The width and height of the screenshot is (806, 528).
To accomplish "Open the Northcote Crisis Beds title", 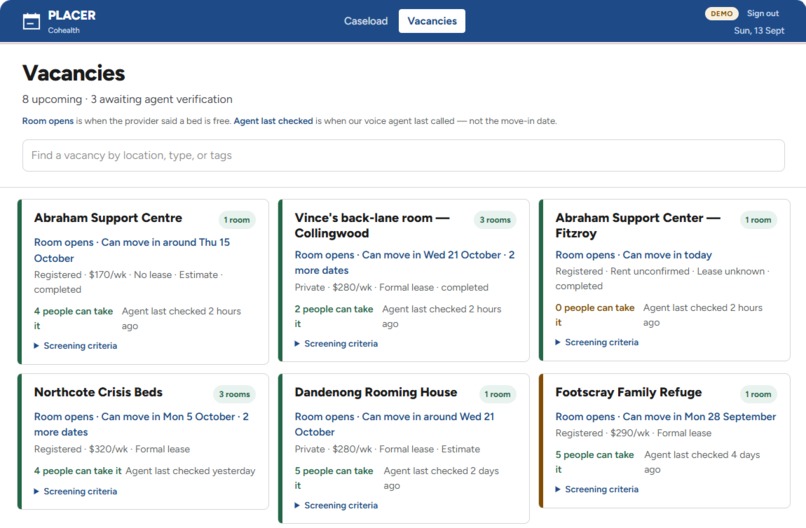I will coord(98,392).
